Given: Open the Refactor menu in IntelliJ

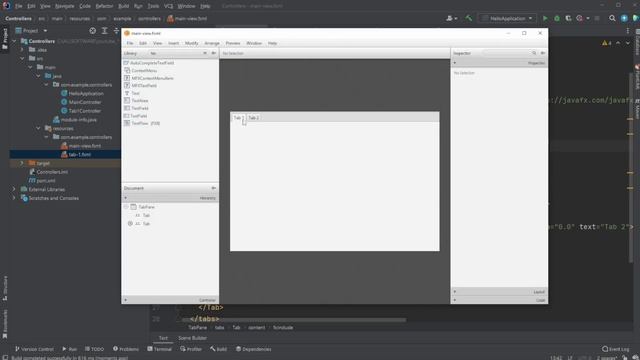Looking at the screenshot, I should 104,6.
